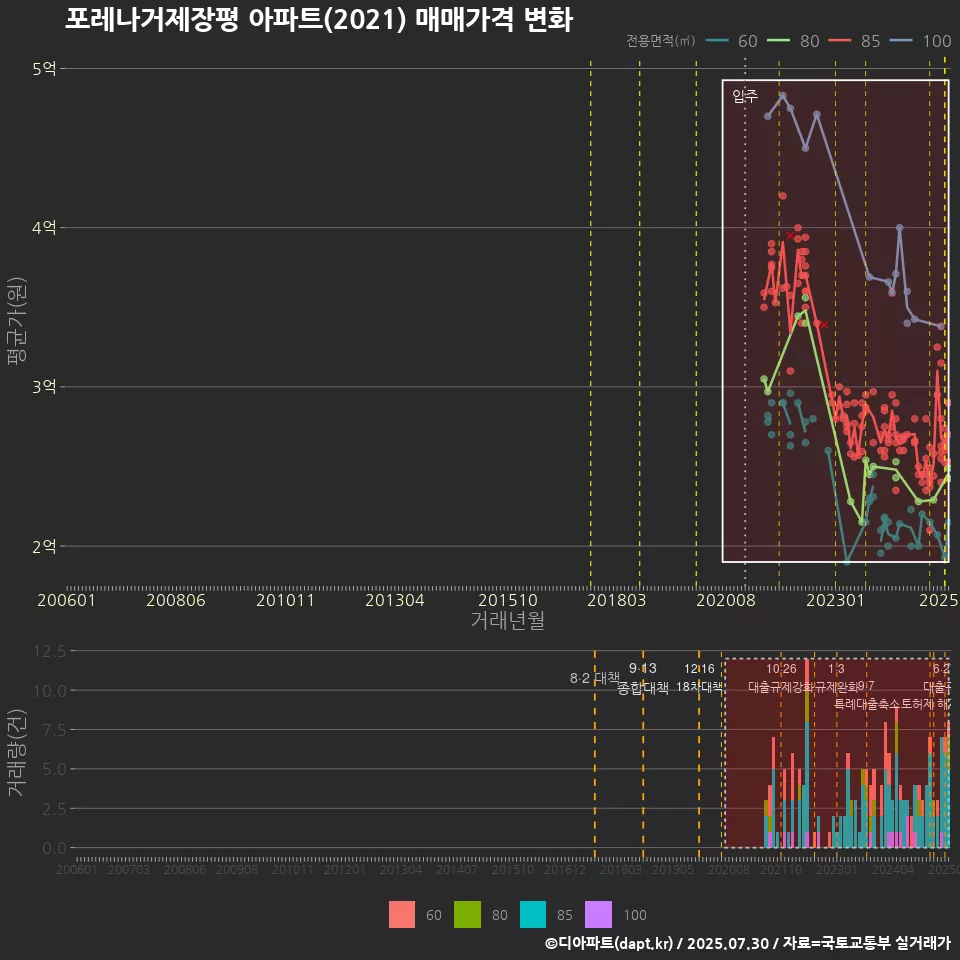
Task: Click the tallest bar in the volume chart
Action: click(x=807, y=753)
